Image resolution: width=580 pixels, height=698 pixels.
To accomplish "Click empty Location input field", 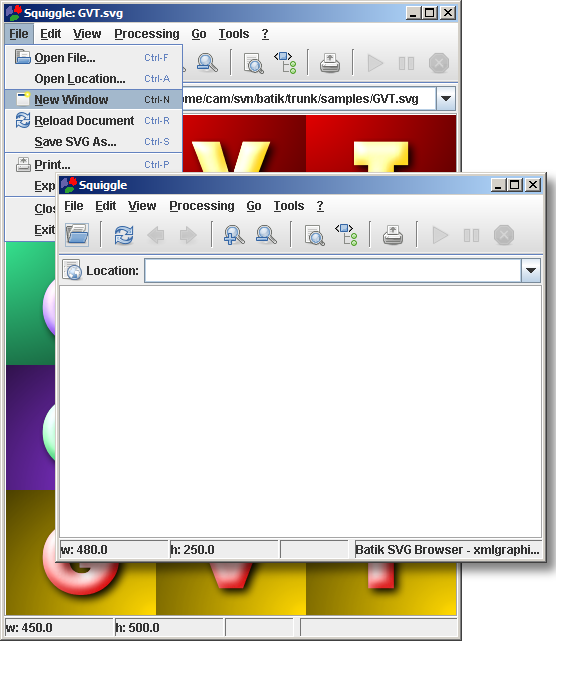I will pyautogui.click(x=333, y=270).
